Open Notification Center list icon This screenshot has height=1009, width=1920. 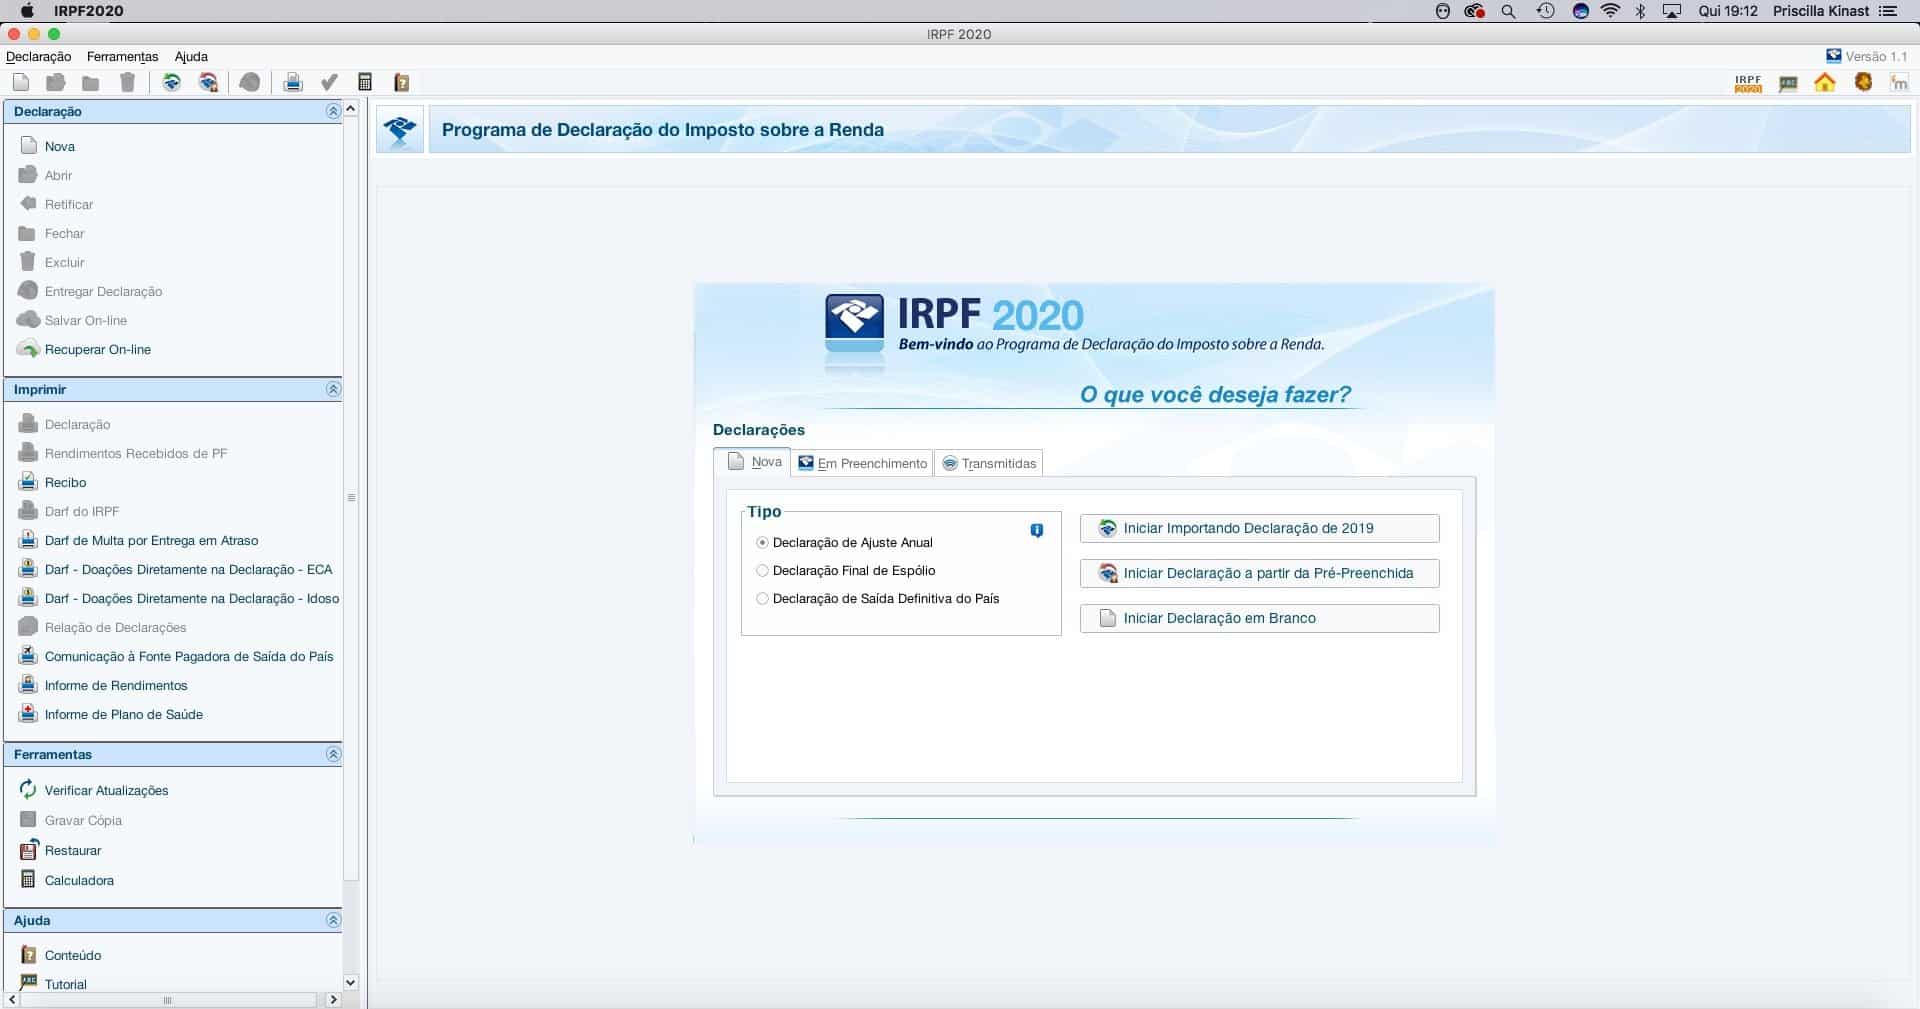click(1887, 11)
